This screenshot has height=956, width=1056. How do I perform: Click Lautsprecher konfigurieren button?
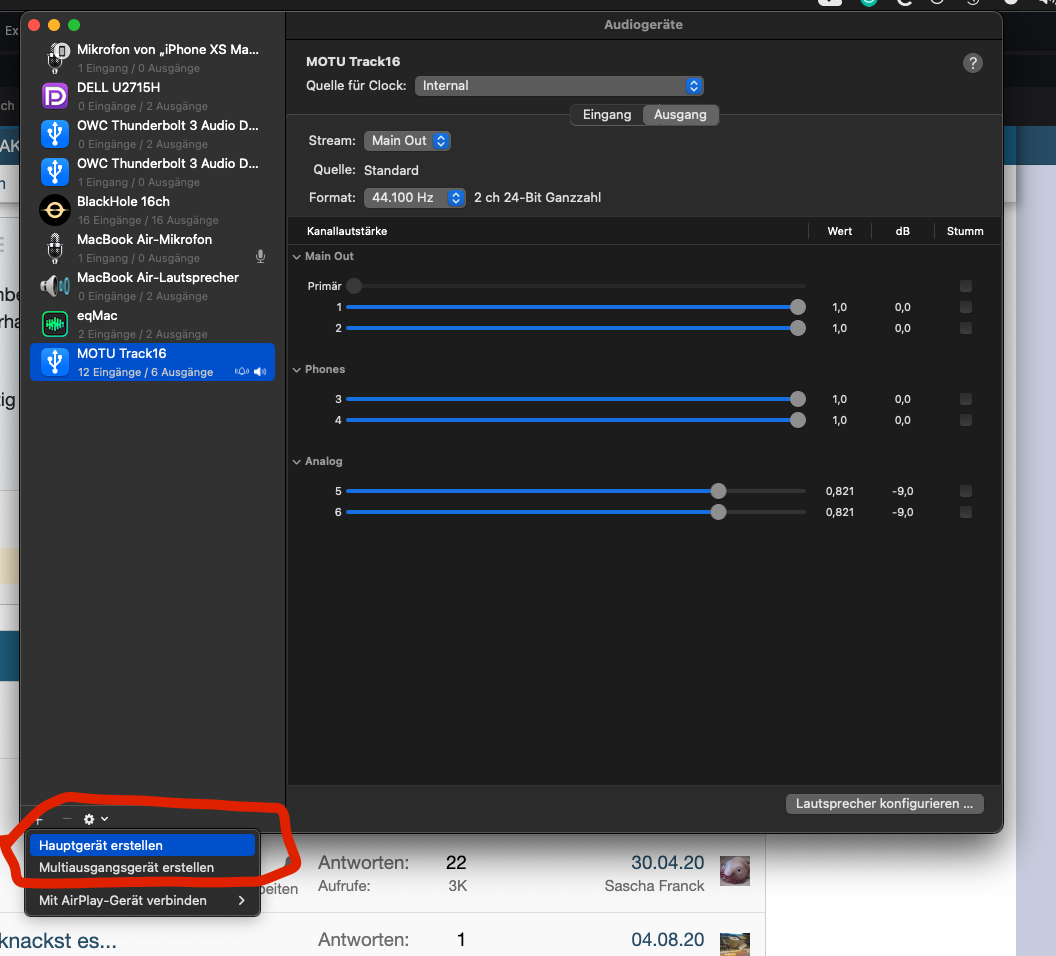(x=884, y=804)
